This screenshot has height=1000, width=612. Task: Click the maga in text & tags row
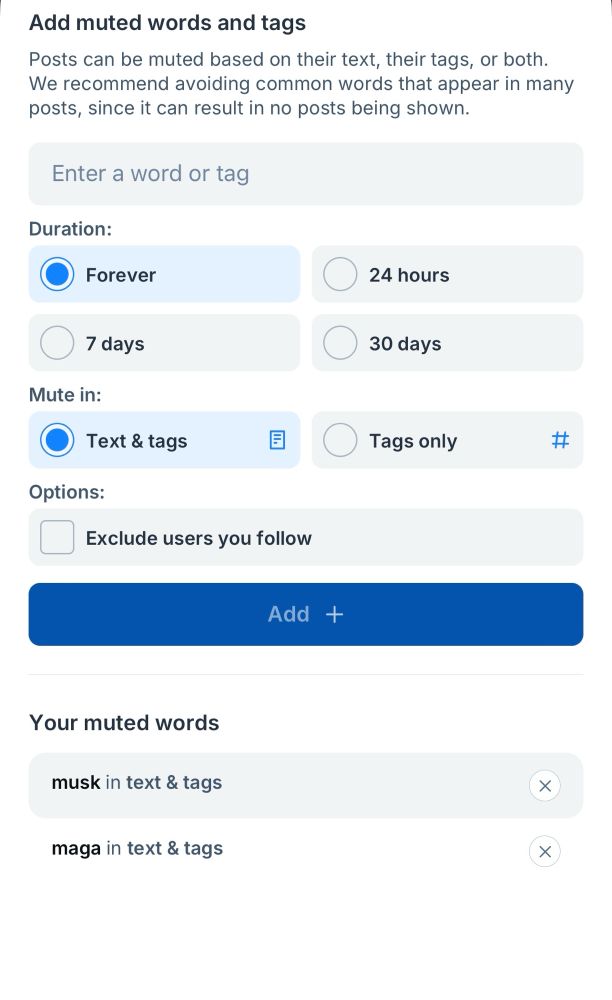tap(306, 851)
